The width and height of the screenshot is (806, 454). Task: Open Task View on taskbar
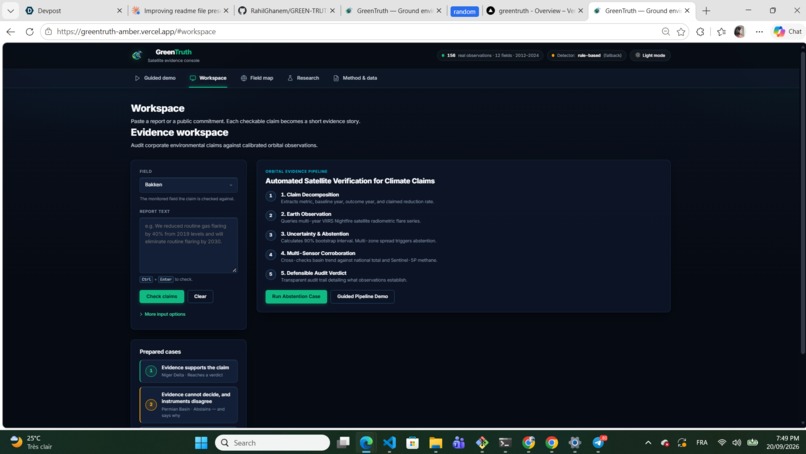click(x=343, y=443)
